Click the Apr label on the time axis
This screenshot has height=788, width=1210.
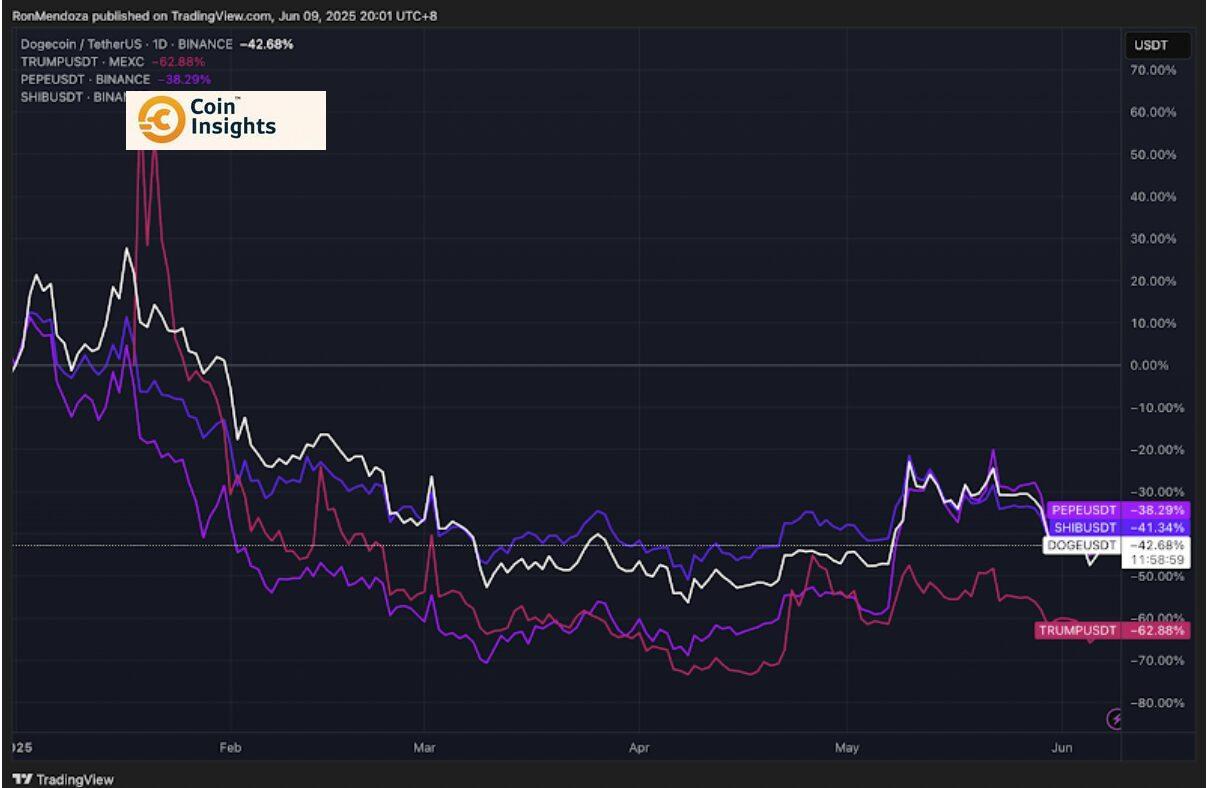640,747
